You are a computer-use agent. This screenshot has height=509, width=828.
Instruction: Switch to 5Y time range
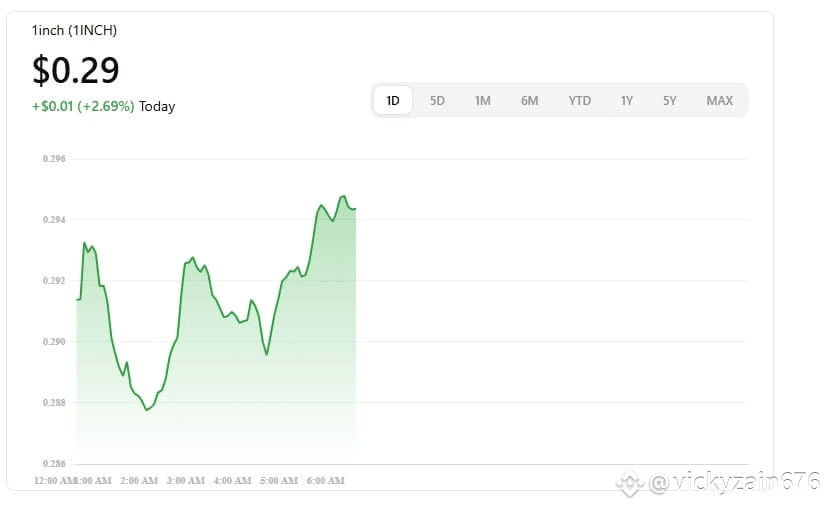click(670, 100)
